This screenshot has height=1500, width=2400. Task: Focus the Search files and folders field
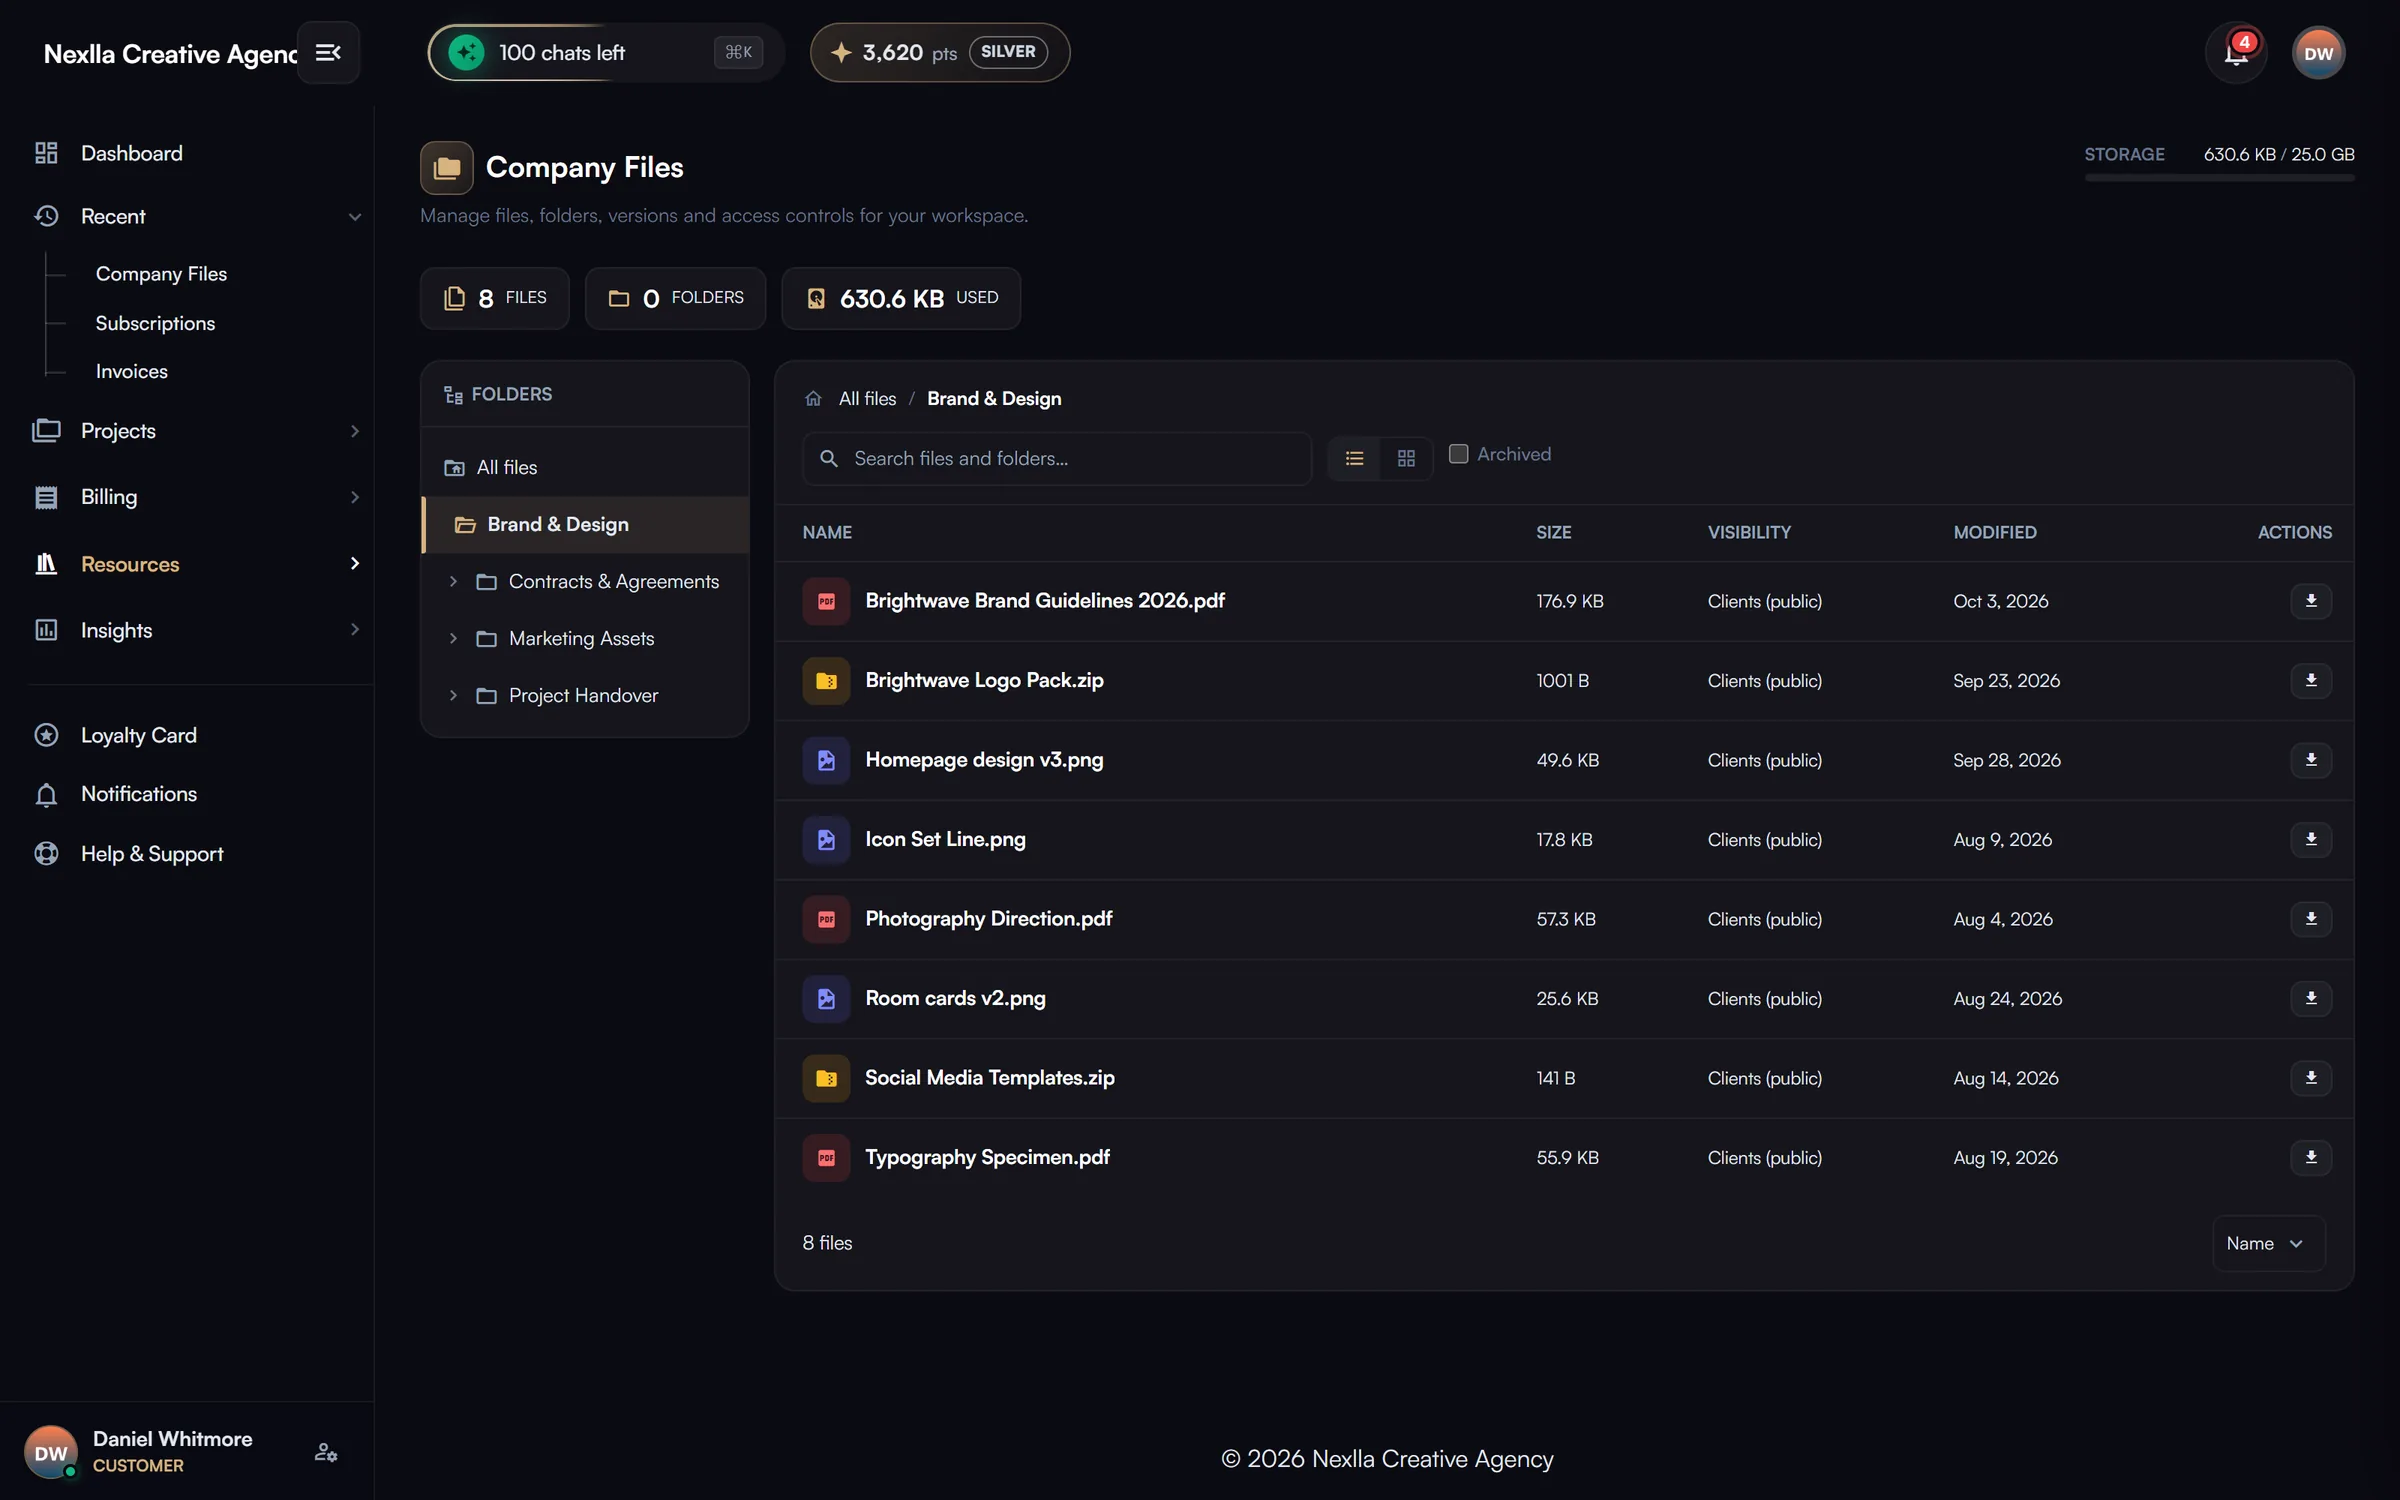click(1057, 459)
